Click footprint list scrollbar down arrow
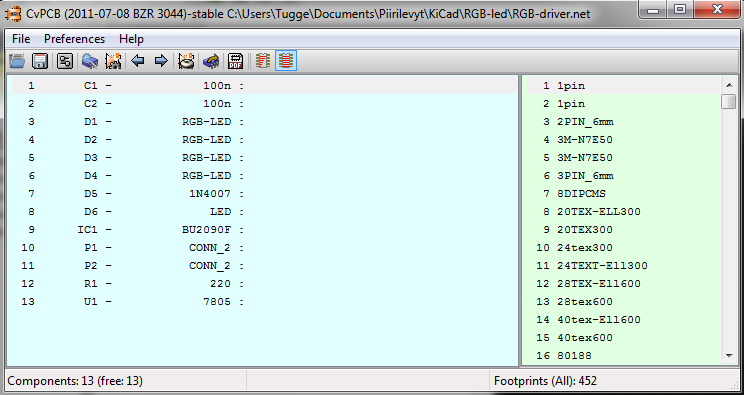The height and width of the screenshot is (395, 744). tap(729, 356)
